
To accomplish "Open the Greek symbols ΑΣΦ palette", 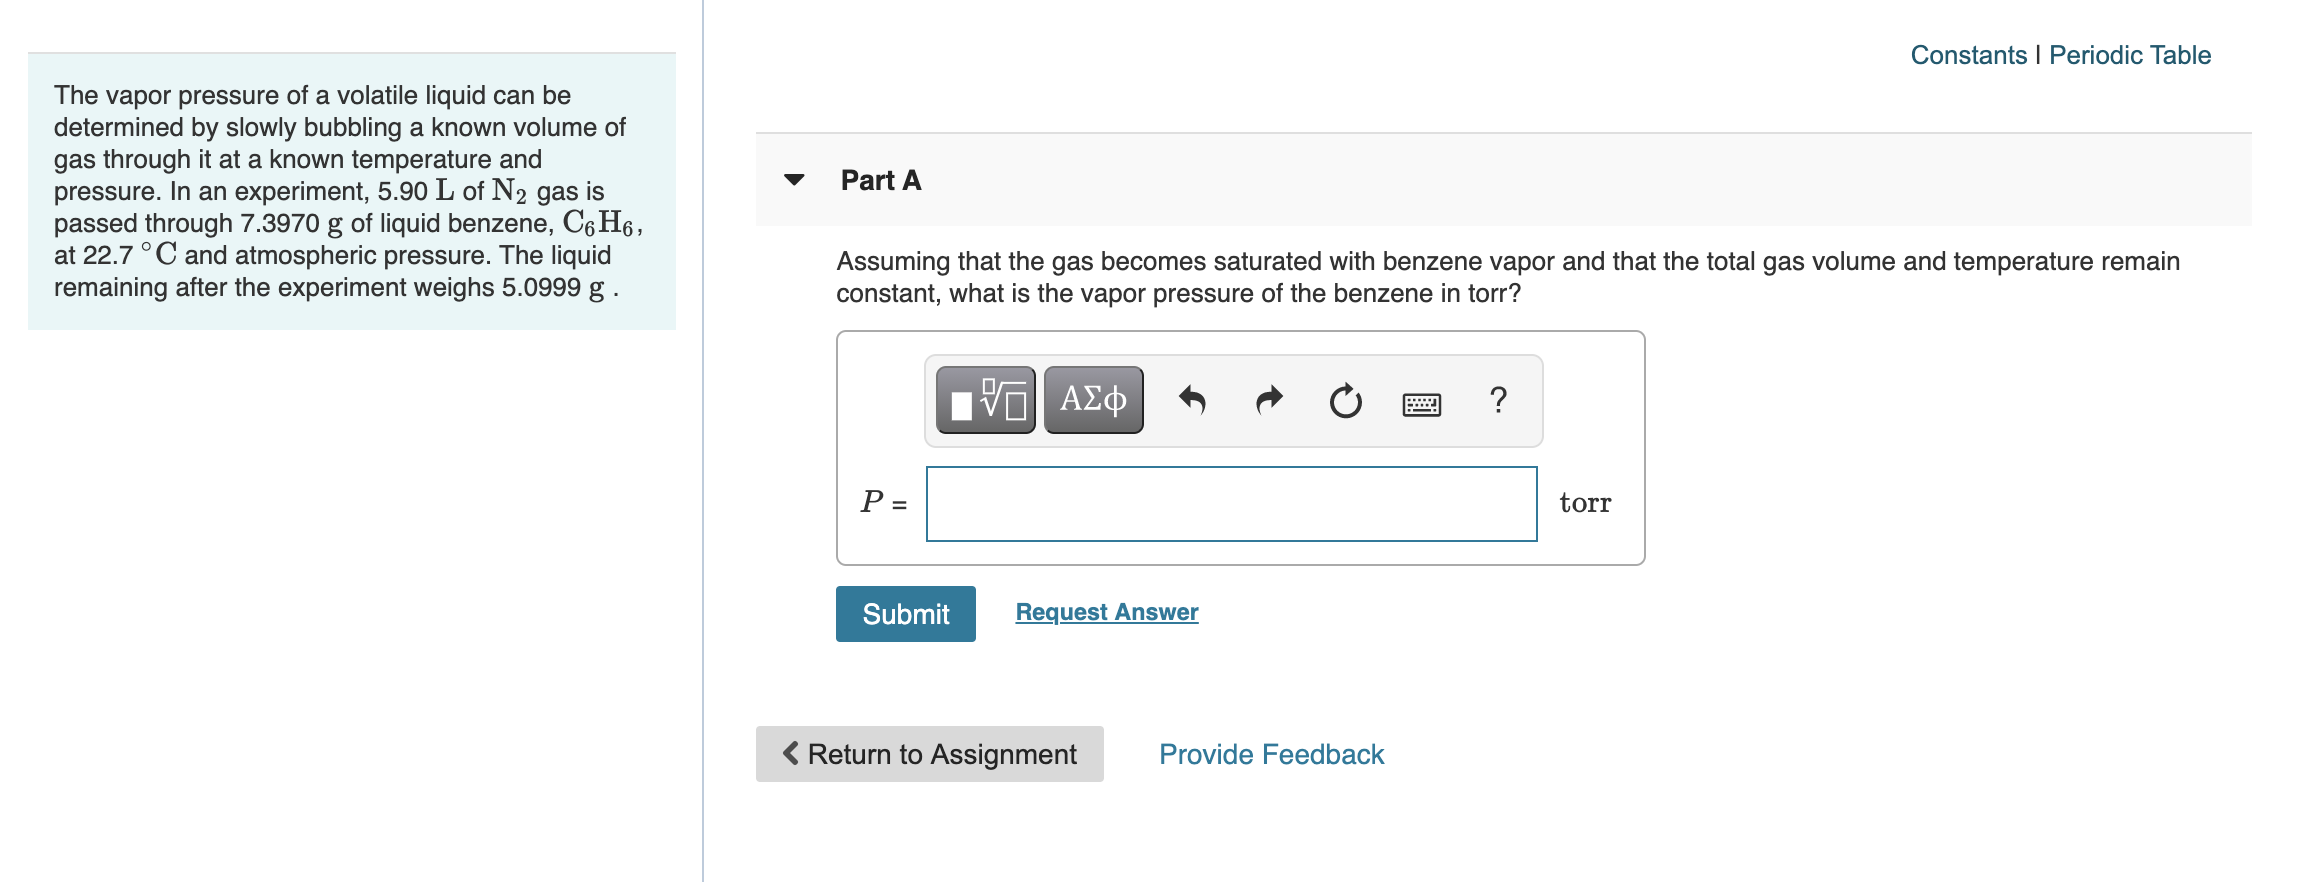I will pos(1093,400).
